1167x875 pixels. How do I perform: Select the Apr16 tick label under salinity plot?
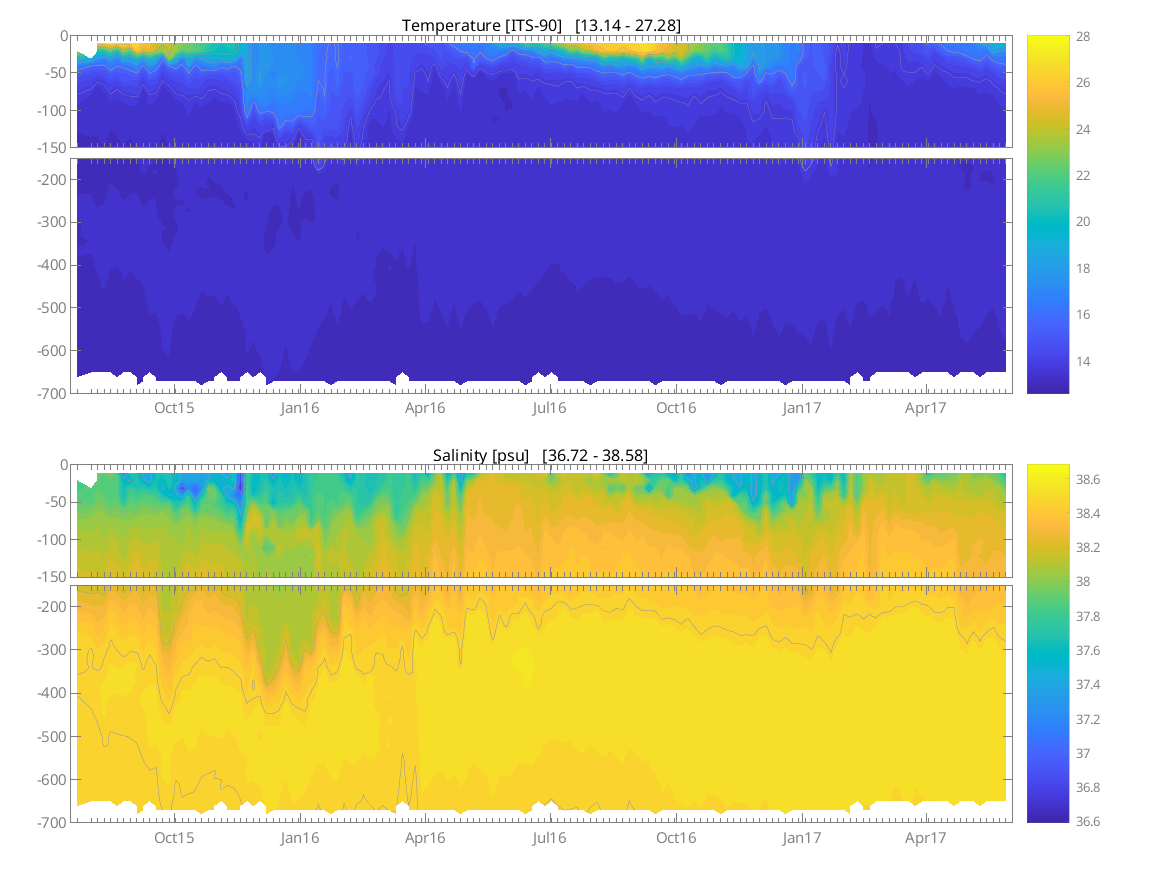pyautogui.click(x=425, y=837)
